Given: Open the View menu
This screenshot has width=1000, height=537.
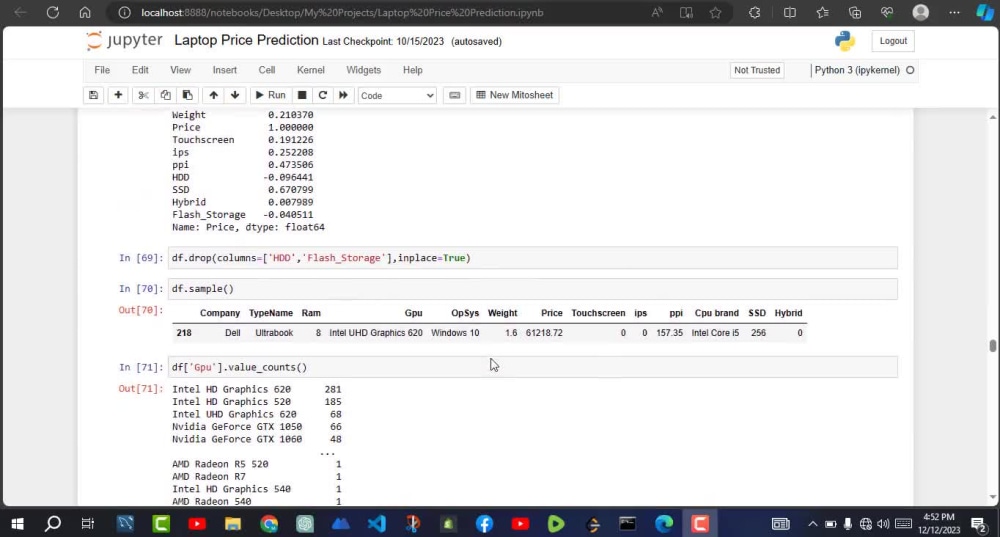Looking at the screenshot, I should click(180, 70).
